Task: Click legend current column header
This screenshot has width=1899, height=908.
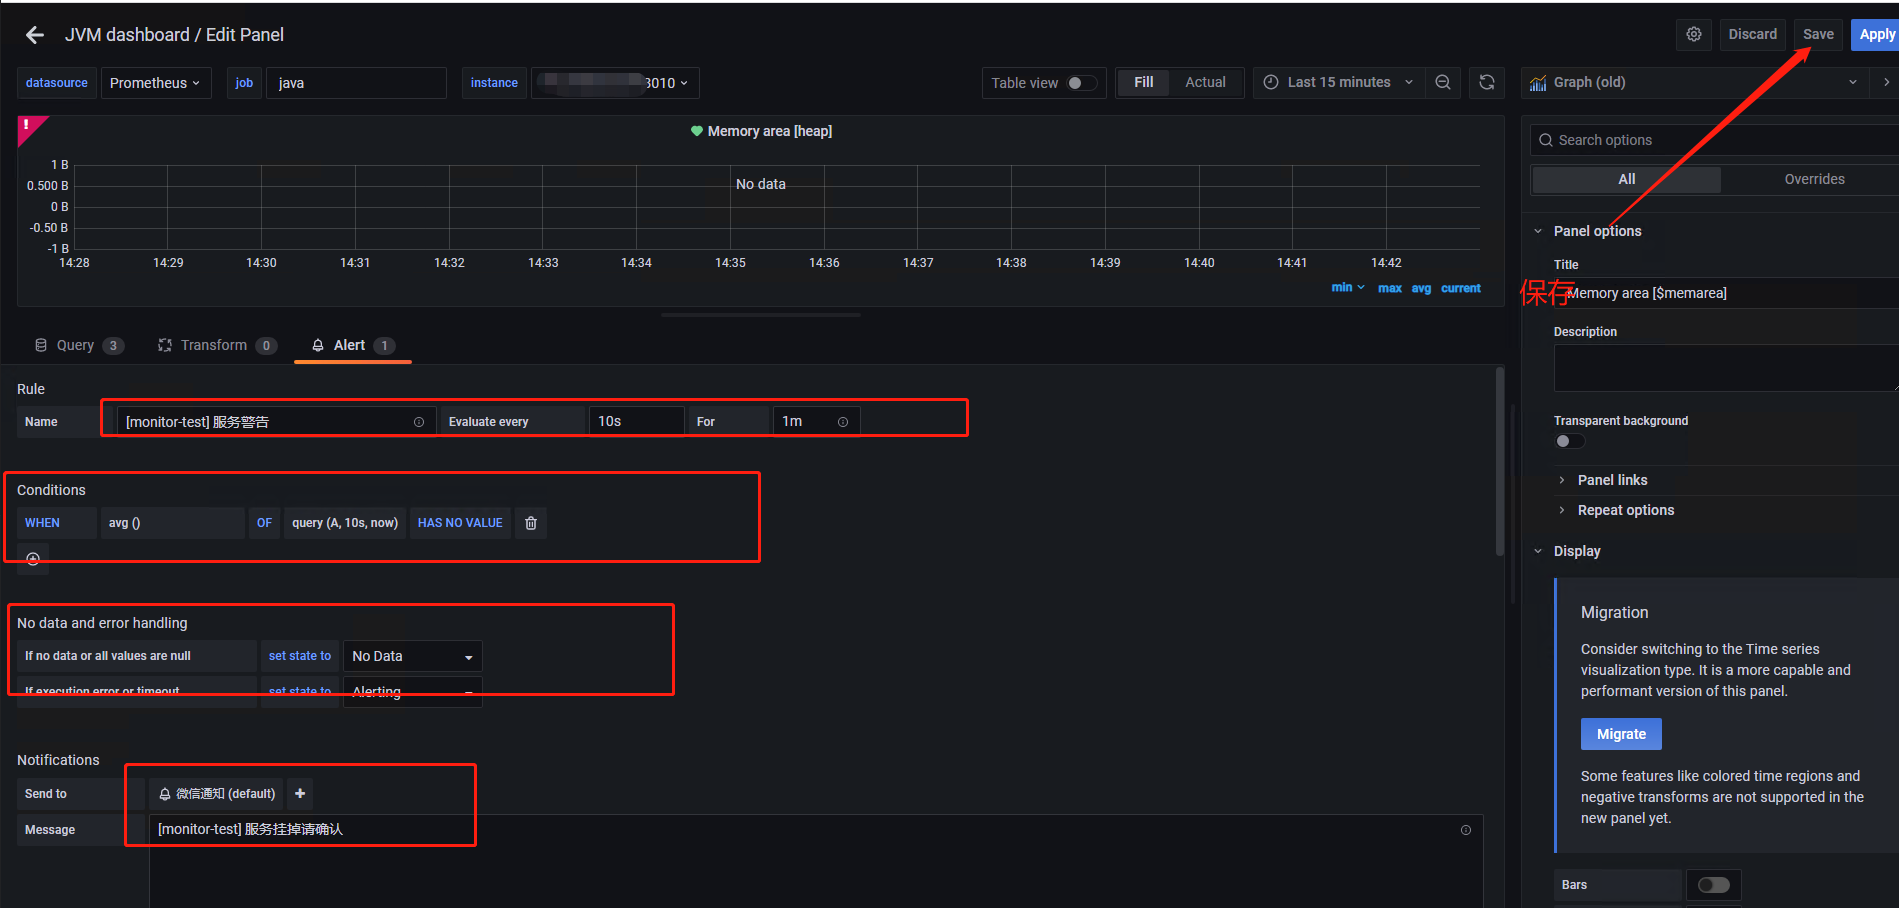Action: tap(1460, 288)
